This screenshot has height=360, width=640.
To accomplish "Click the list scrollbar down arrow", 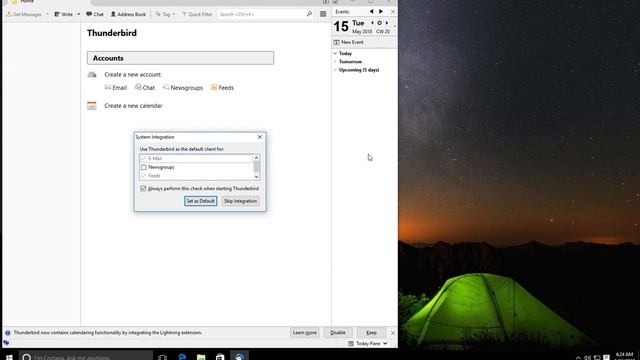I will [x=256, y=177].
